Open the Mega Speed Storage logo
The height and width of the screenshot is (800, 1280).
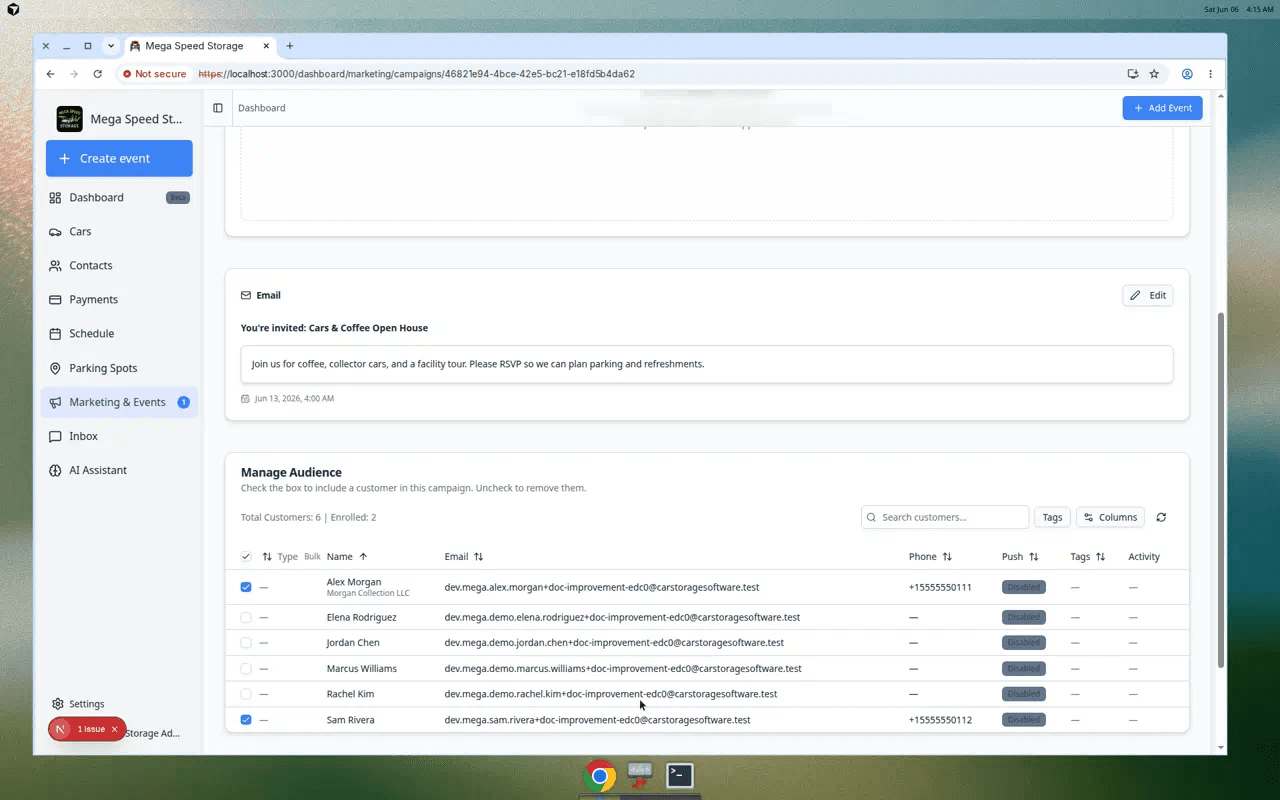pyautogui.click(x=70, y=119)
